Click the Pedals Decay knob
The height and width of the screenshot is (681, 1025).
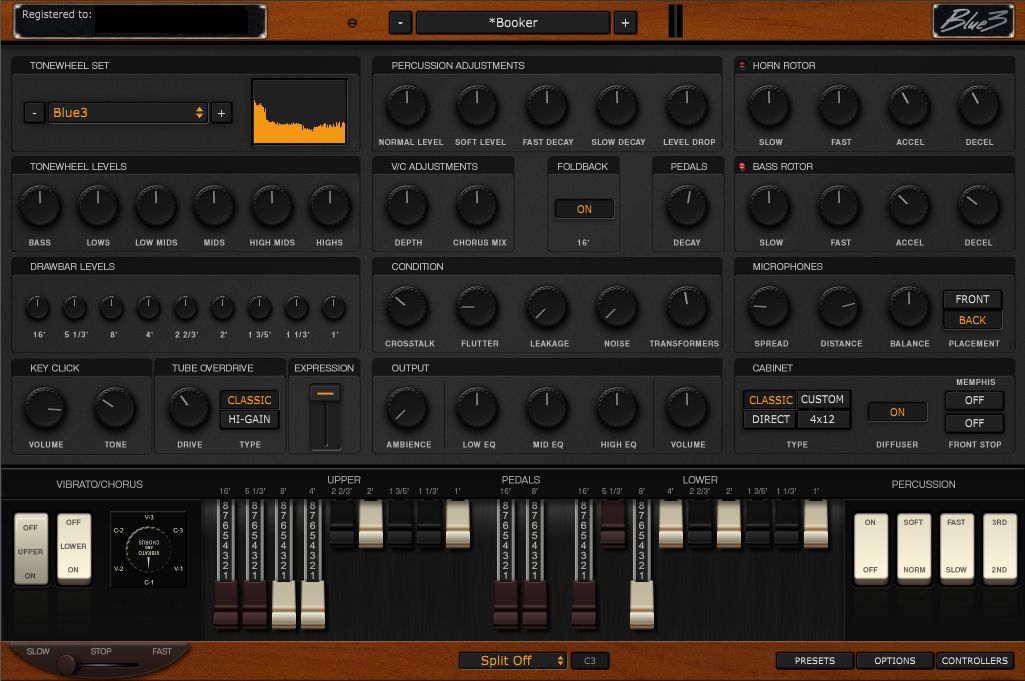coord(686,207)
